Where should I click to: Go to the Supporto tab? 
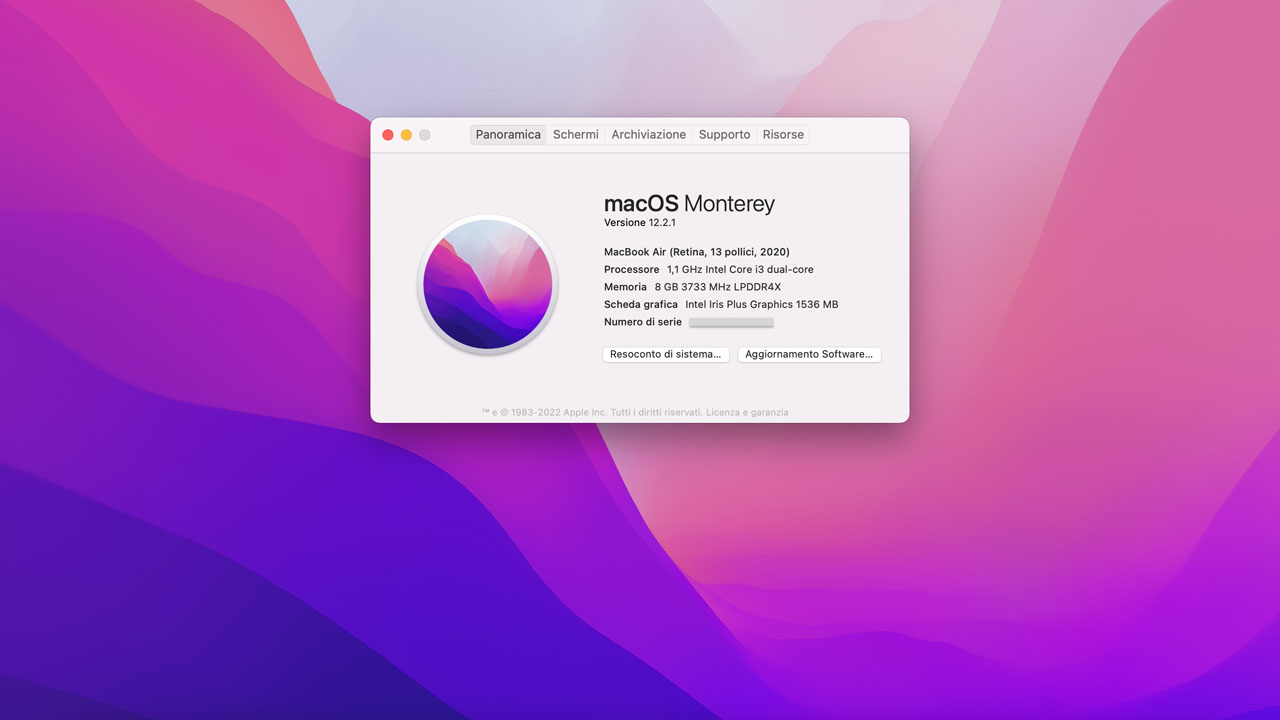[x=724, y=135]
